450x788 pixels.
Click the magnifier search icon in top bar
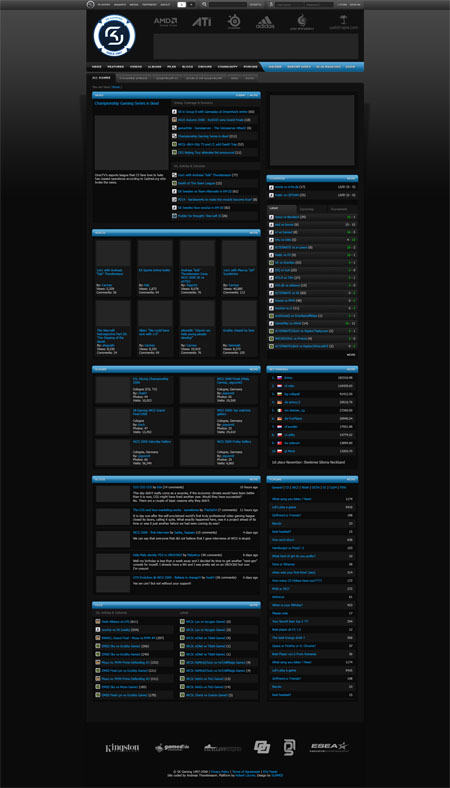click(x=205, y=4)
